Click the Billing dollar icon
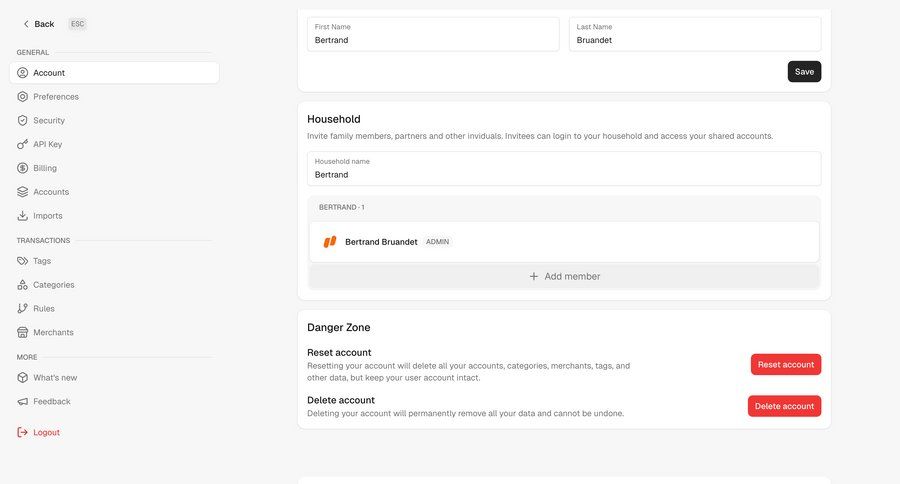The height and width of the screenshot is (484, 900). tap(22, 168)
